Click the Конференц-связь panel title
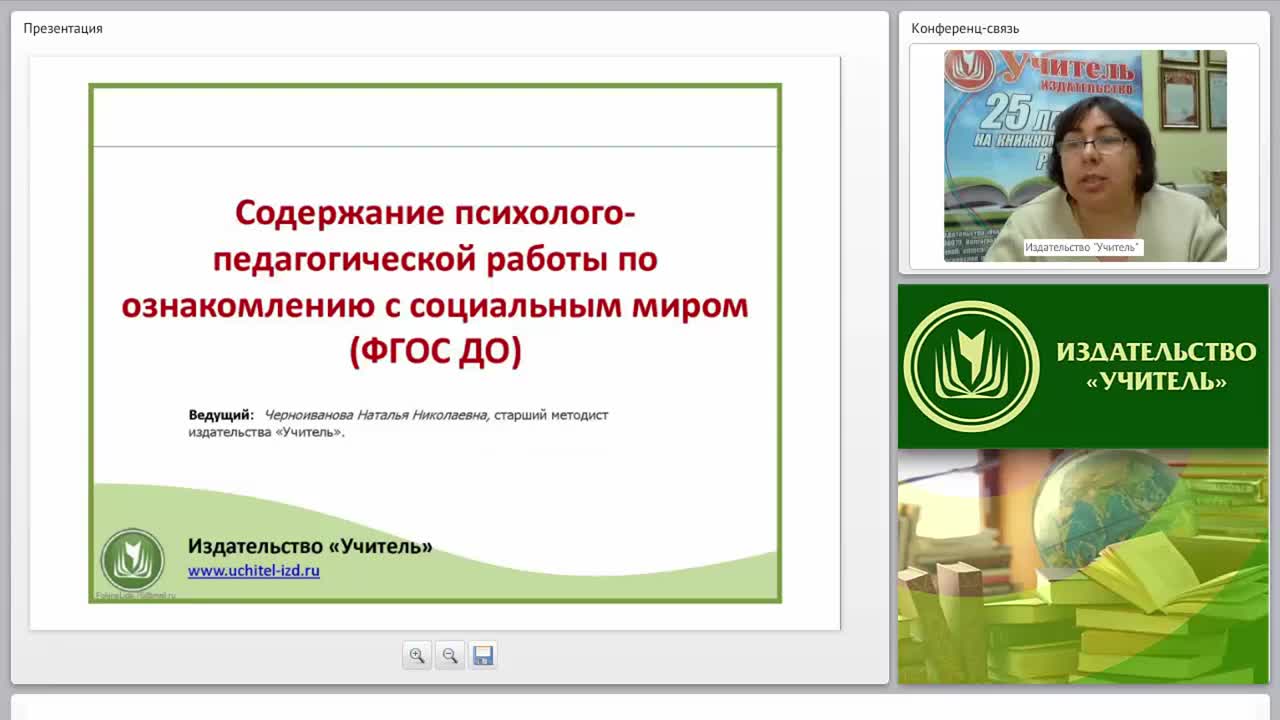The image size is (1280, 720). pyautogui.click(x=965, y=28)
